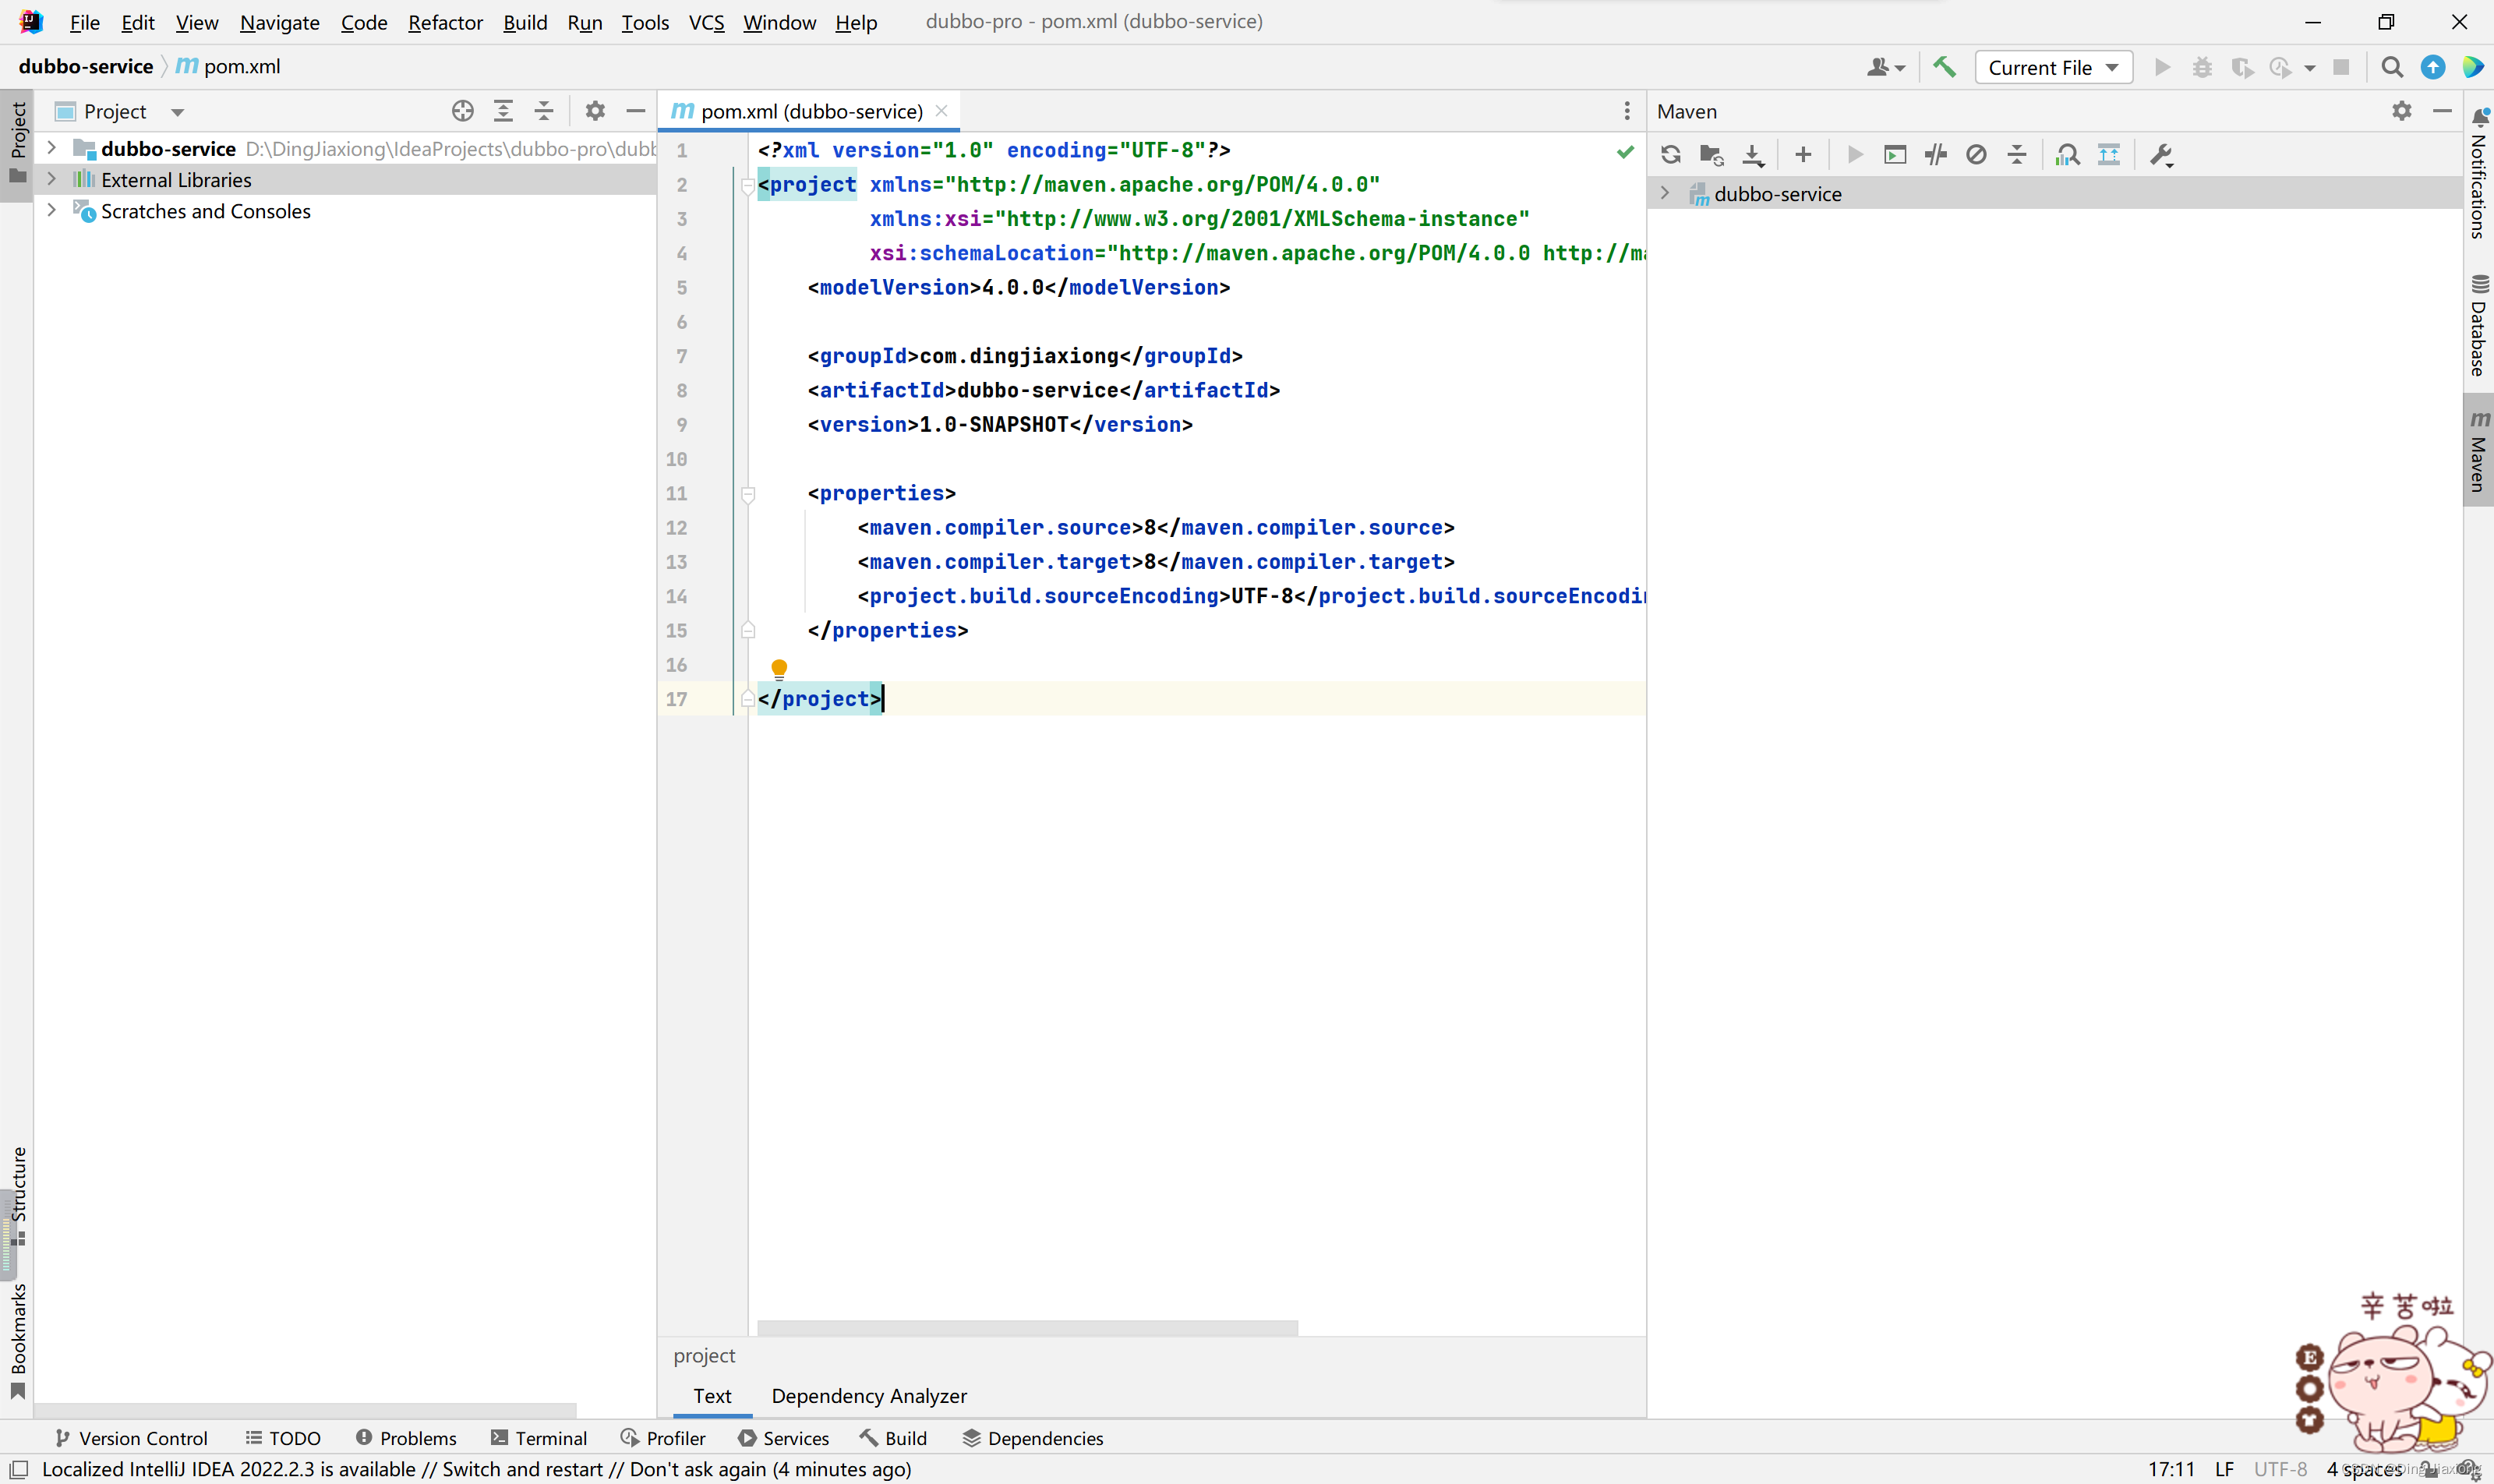This screenshot has width=2494, height=1484.
Task: Click the Add Maven project icon
Action: tap(1802, 155)
